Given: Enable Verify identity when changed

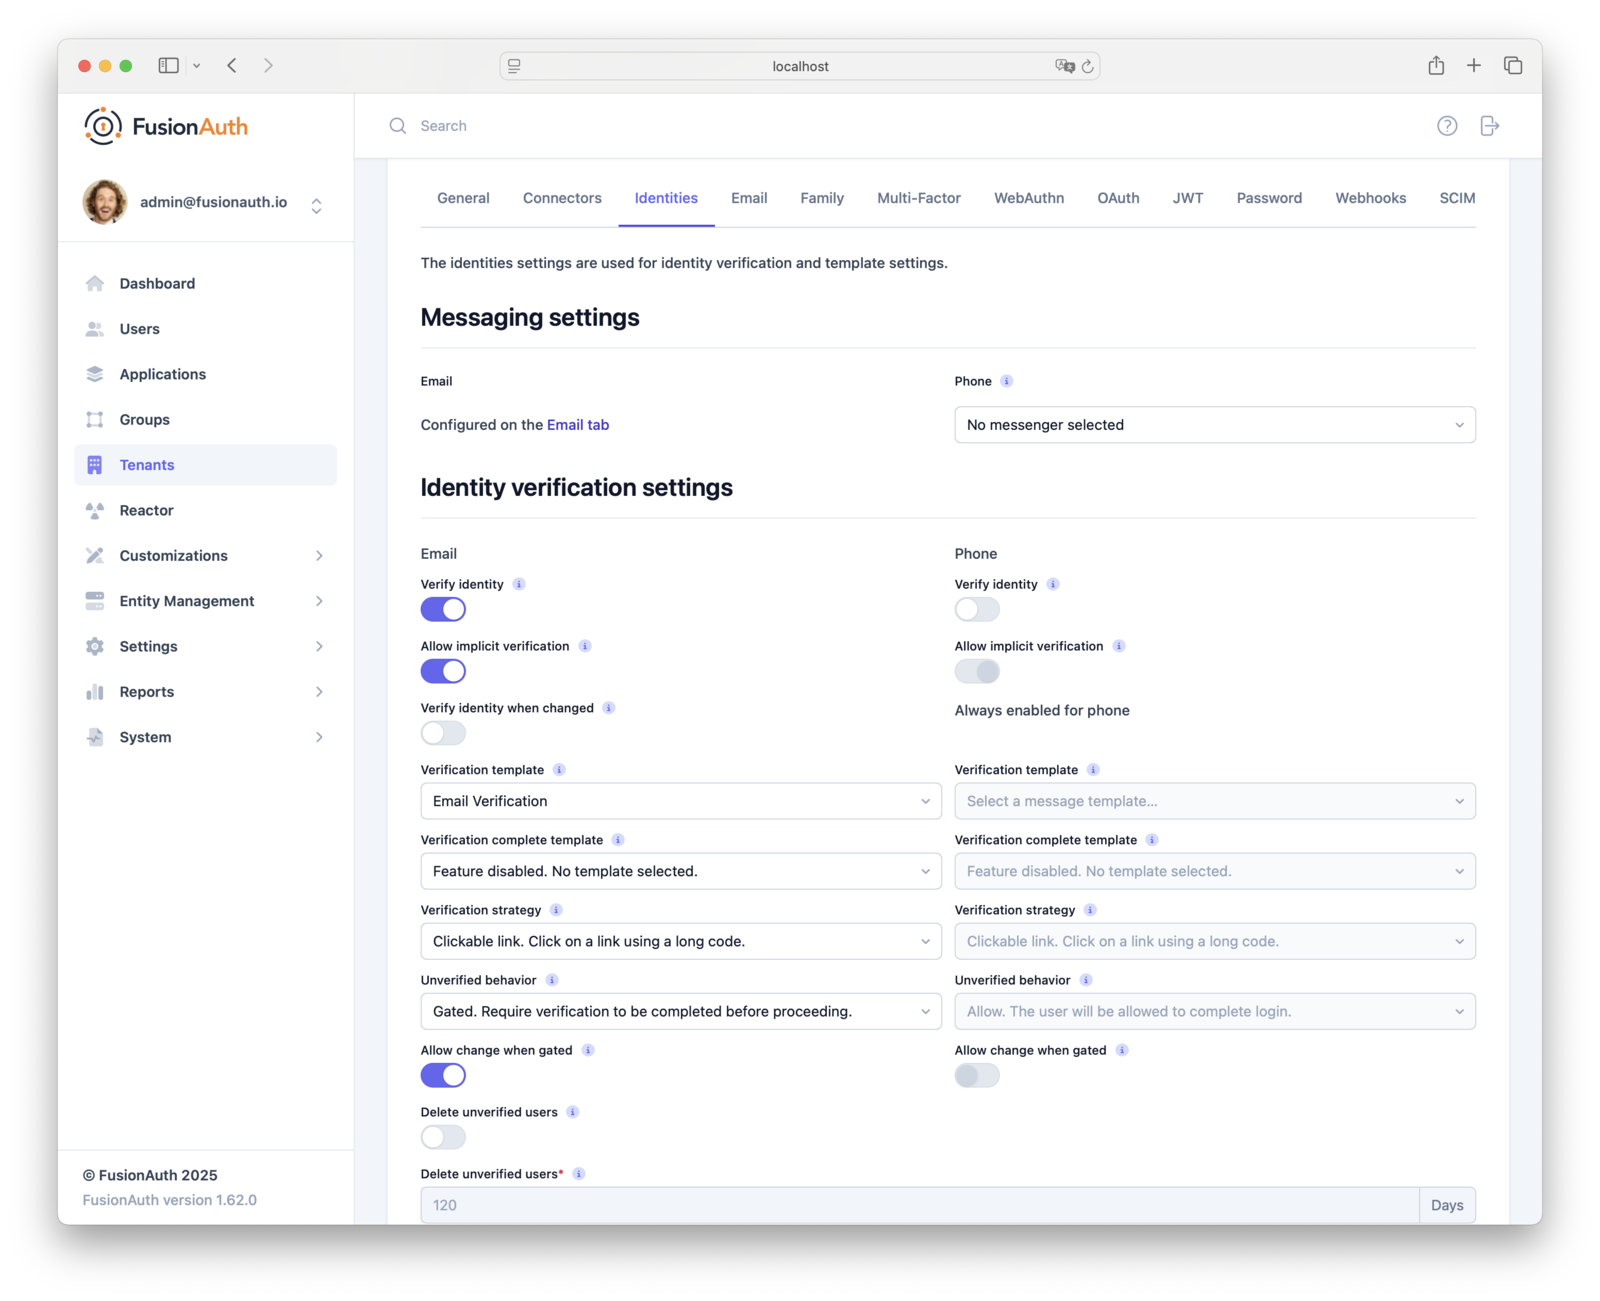Looking at the screenshot, I should [443, 733].
